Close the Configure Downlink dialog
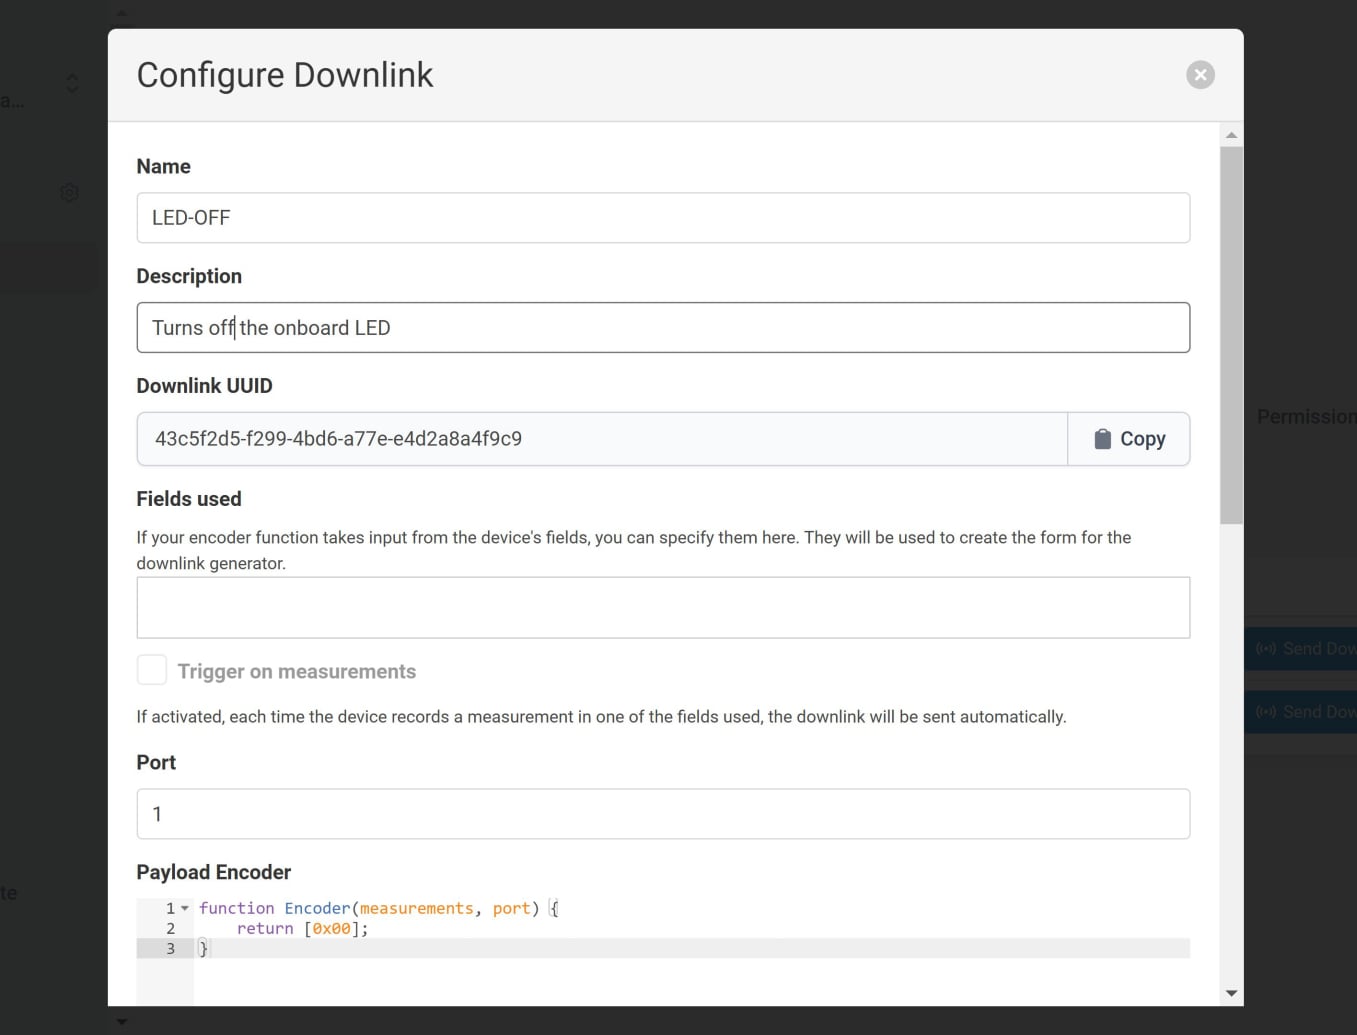1357x1035 pixels. tap(1200, 75)
